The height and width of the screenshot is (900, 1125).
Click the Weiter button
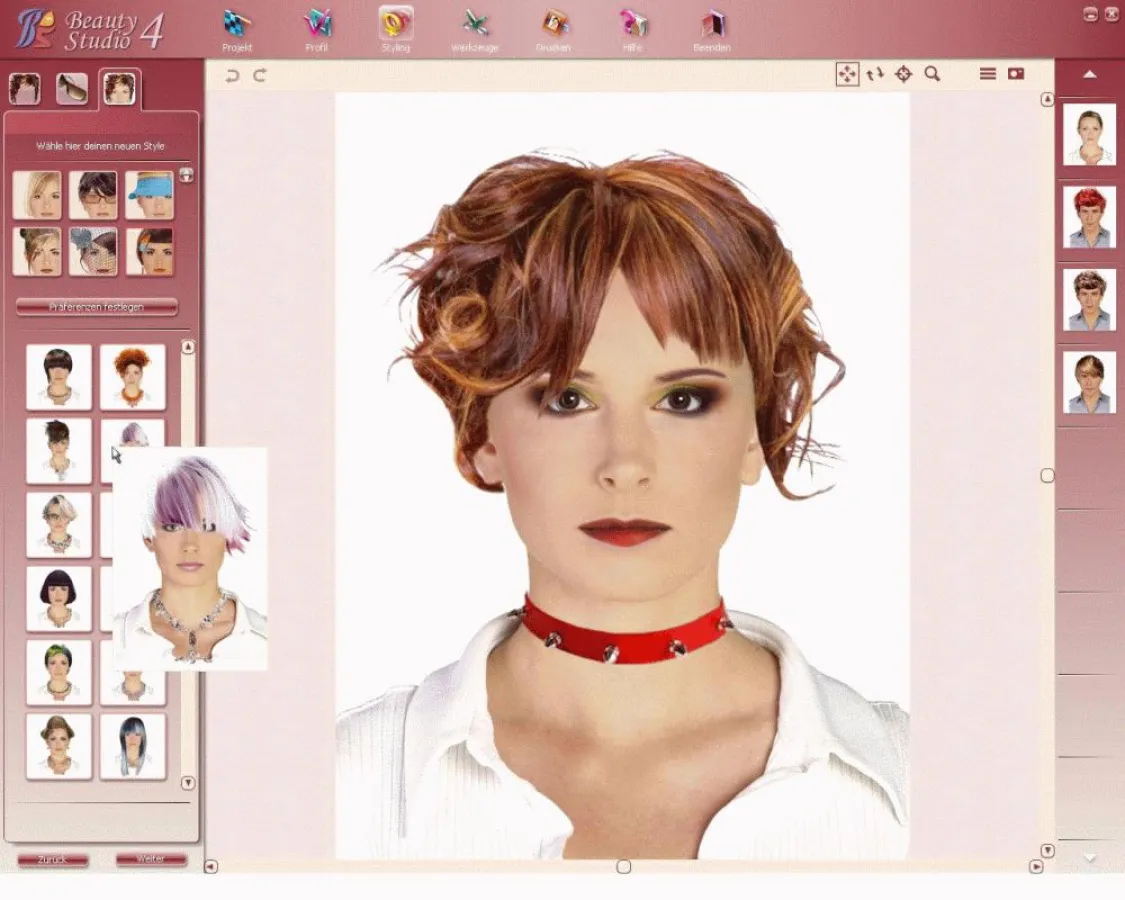point(151,859)
